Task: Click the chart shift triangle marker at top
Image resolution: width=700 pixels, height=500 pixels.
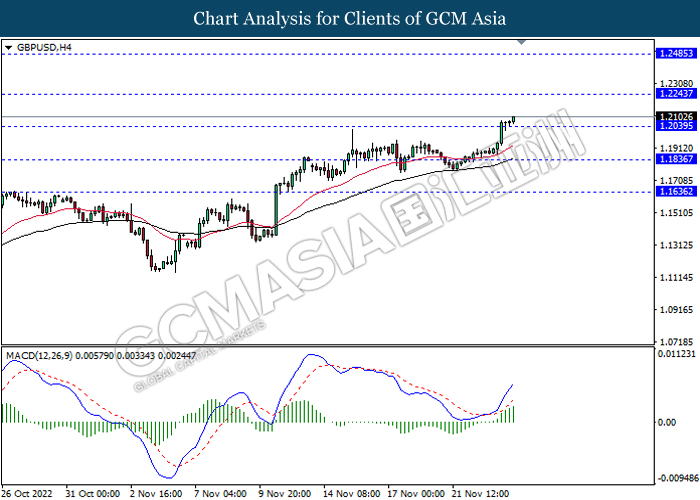Action: (521, 42)
